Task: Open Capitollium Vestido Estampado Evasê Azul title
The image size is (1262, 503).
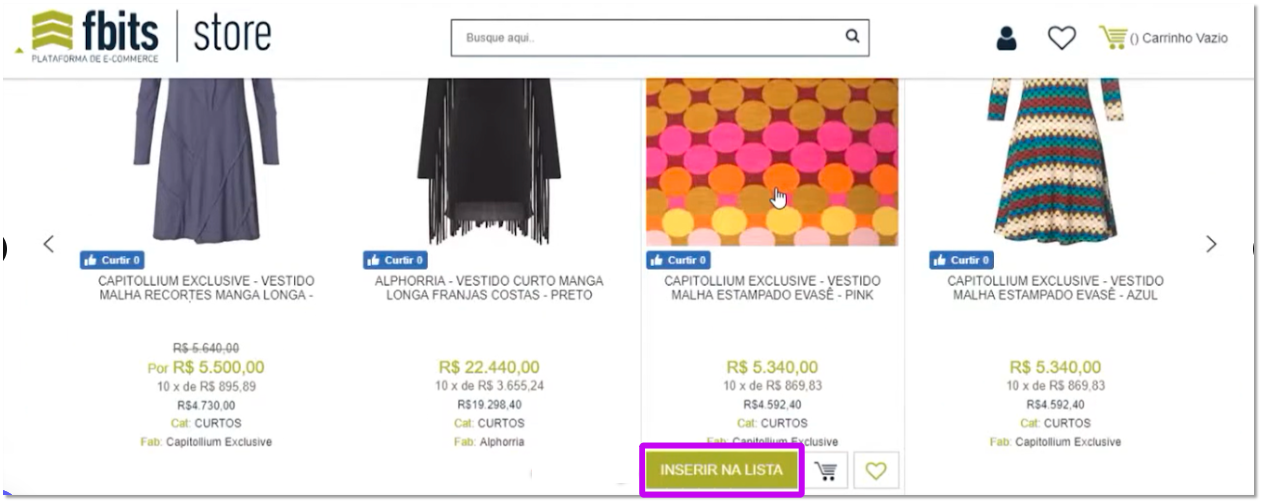Action: click(1054, 288)
